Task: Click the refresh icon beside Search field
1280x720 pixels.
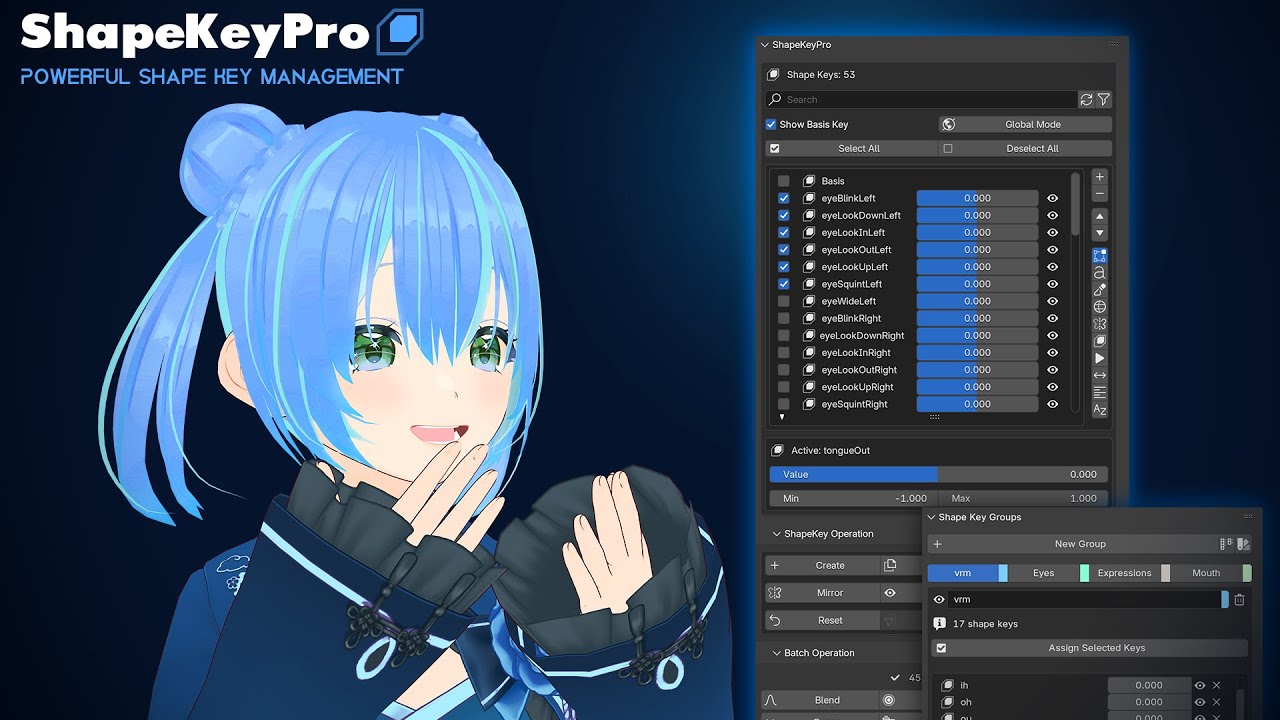Action: coord(1086,99)
